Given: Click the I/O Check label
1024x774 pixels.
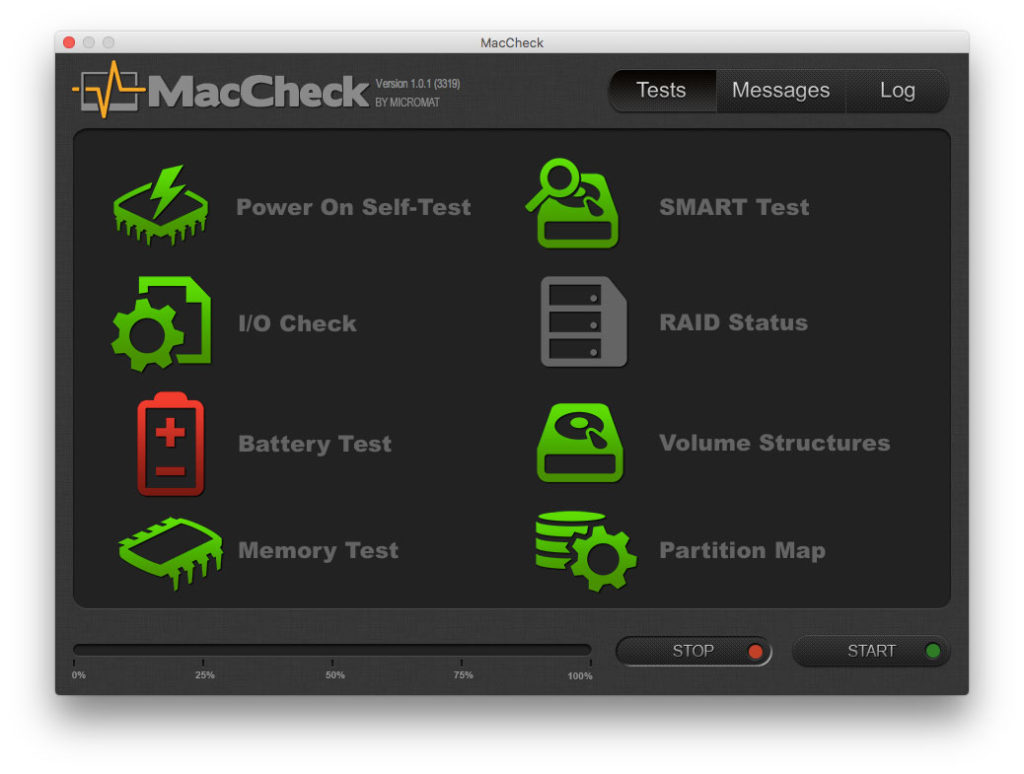Looking at the screenshot, I should pos(298,323).
